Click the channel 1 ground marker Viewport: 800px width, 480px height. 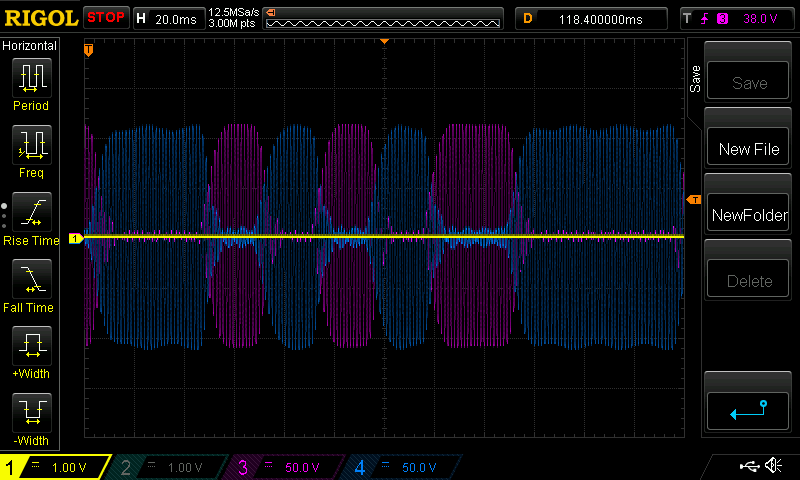(76, 239)
